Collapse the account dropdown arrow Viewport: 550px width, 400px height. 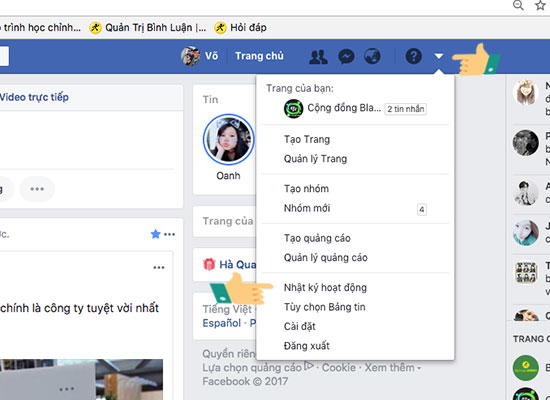pos(439,56)
